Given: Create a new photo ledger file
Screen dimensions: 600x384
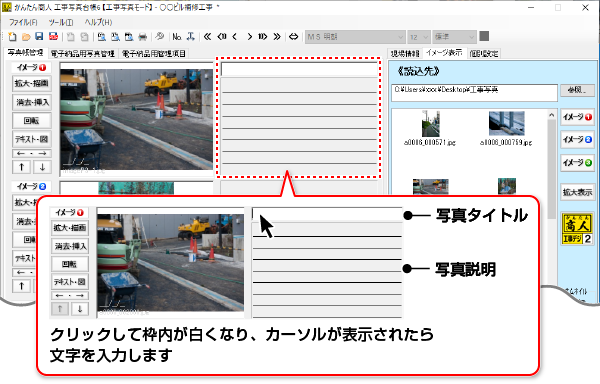Looking at the screenshot, I should tap(12, 37).
